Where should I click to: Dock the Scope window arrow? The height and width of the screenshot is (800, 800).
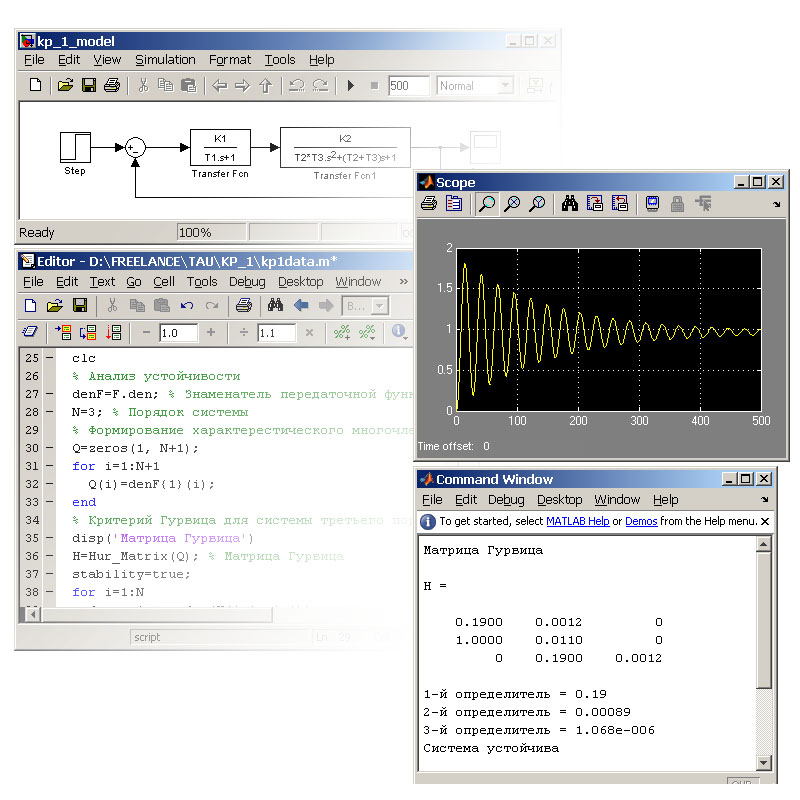777,204
